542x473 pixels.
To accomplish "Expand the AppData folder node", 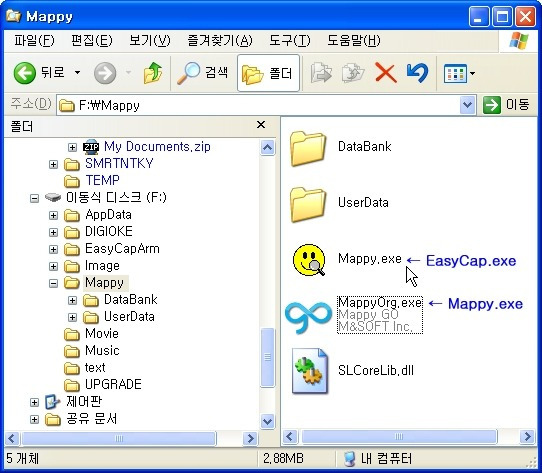I will tap(53, 216).
